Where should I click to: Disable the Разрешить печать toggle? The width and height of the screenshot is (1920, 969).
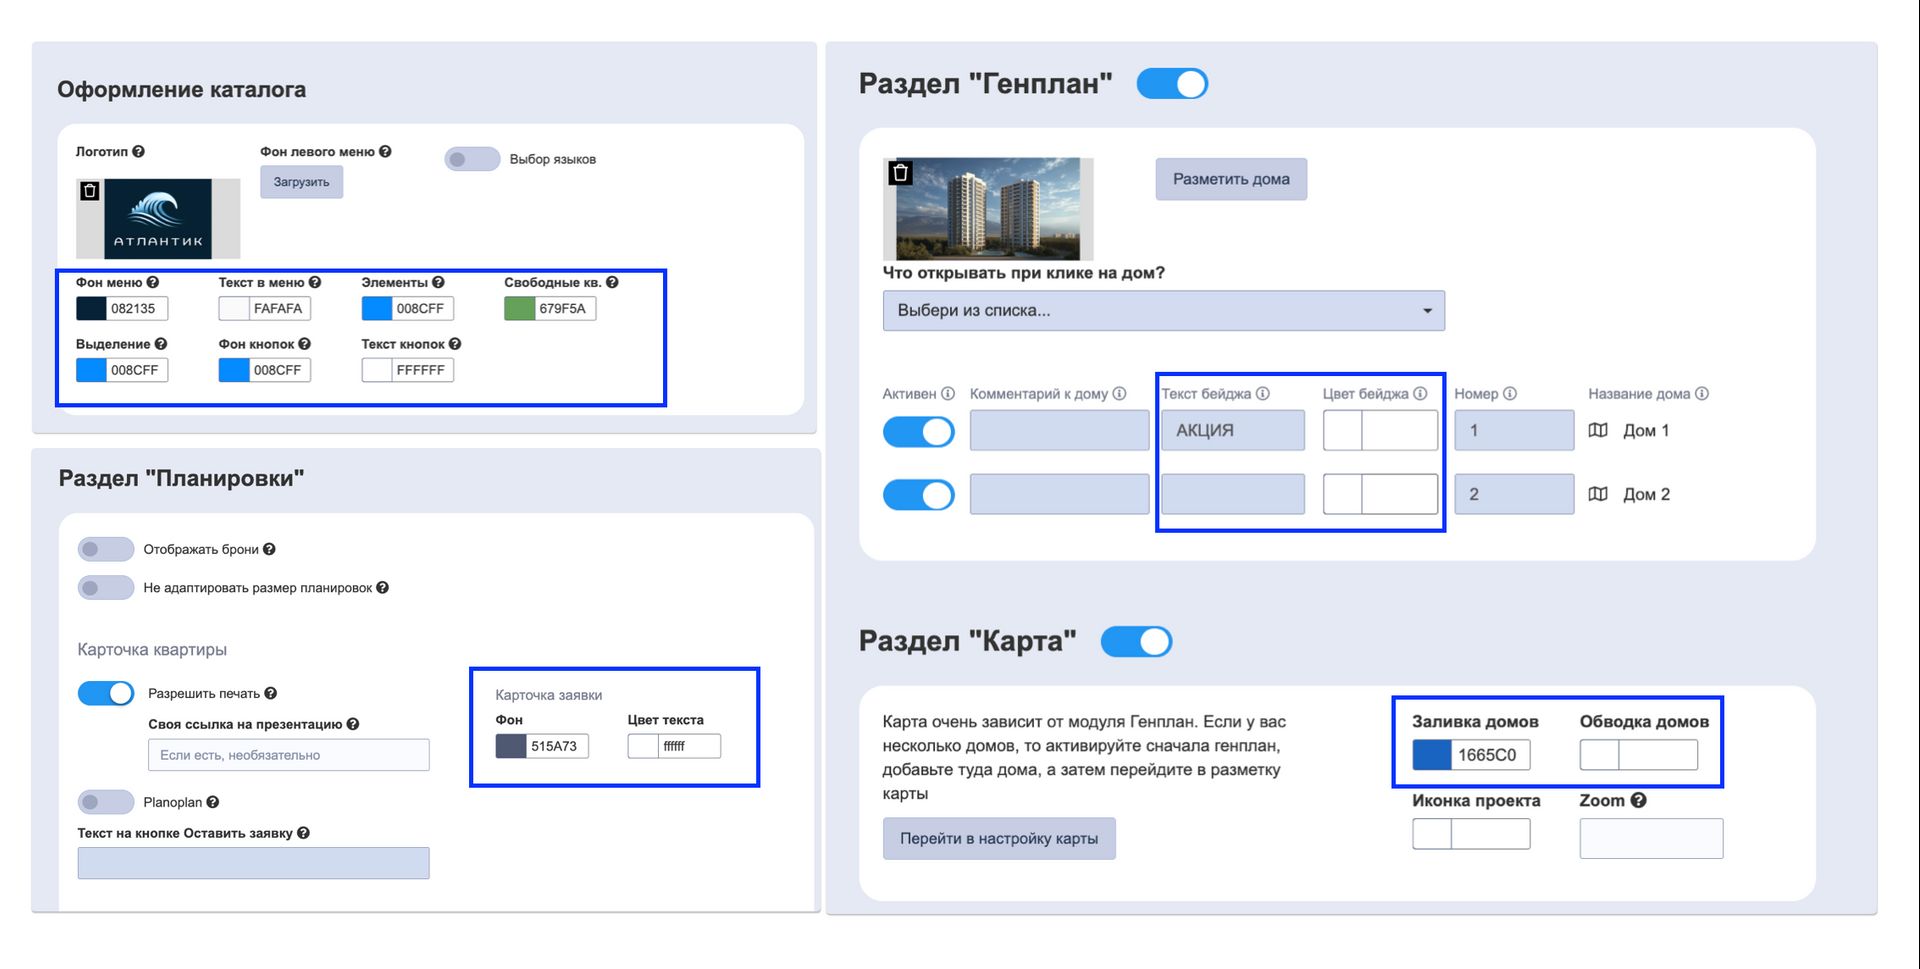[106, 693]
